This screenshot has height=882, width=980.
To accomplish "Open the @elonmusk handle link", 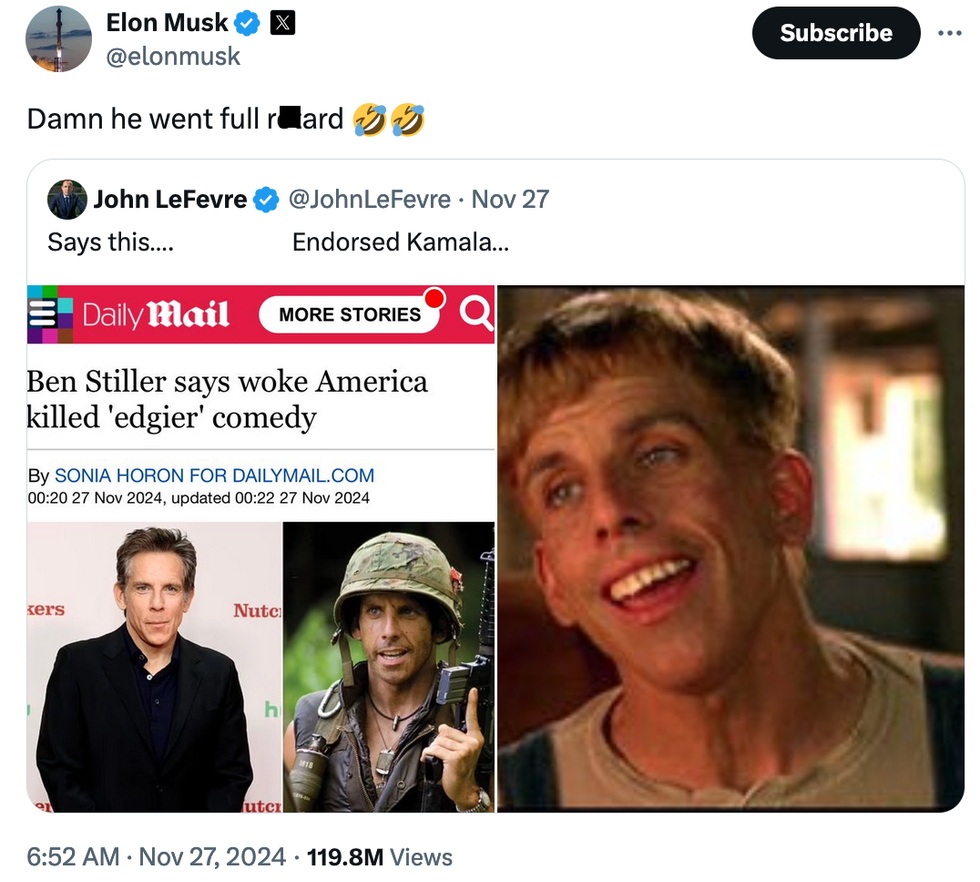I will [173, 56].
